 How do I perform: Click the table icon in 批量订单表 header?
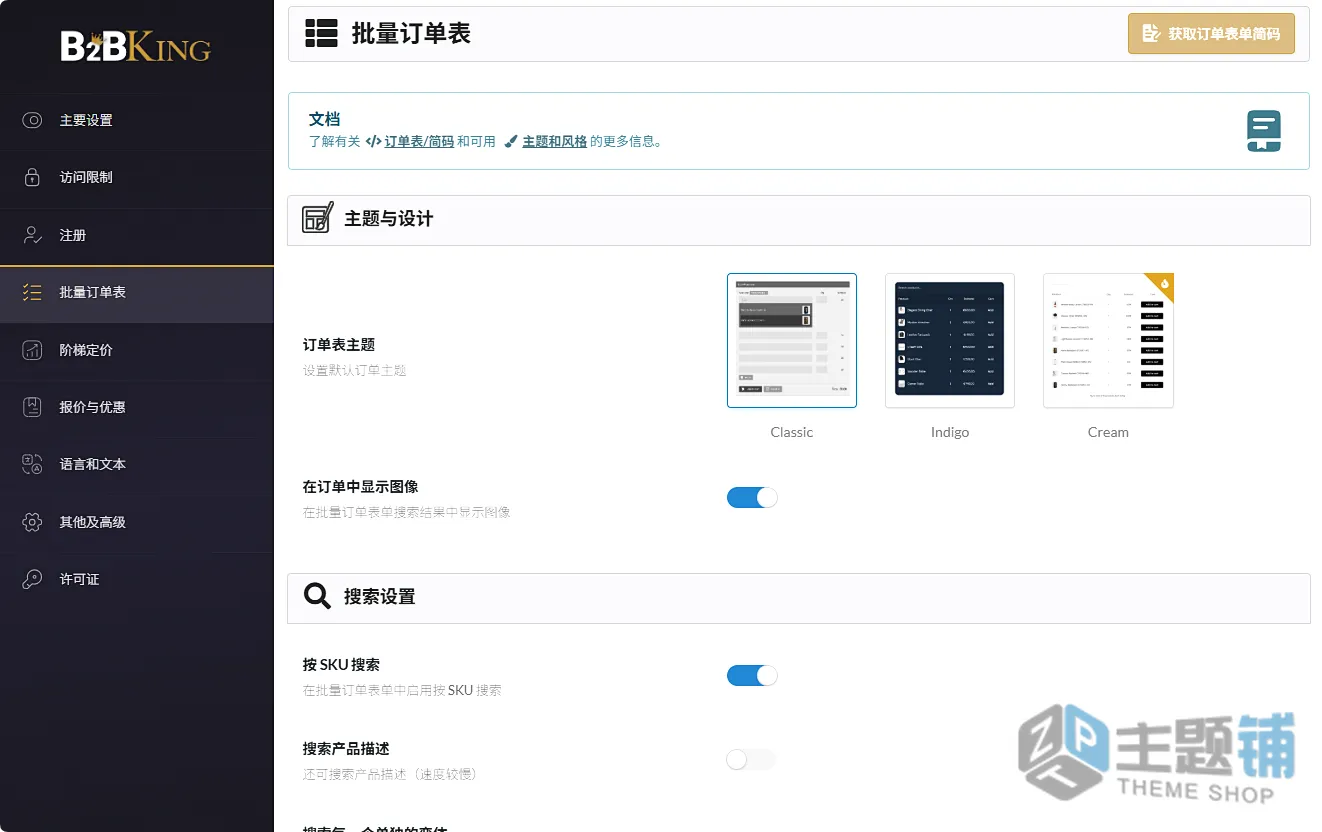click(321, 33)
